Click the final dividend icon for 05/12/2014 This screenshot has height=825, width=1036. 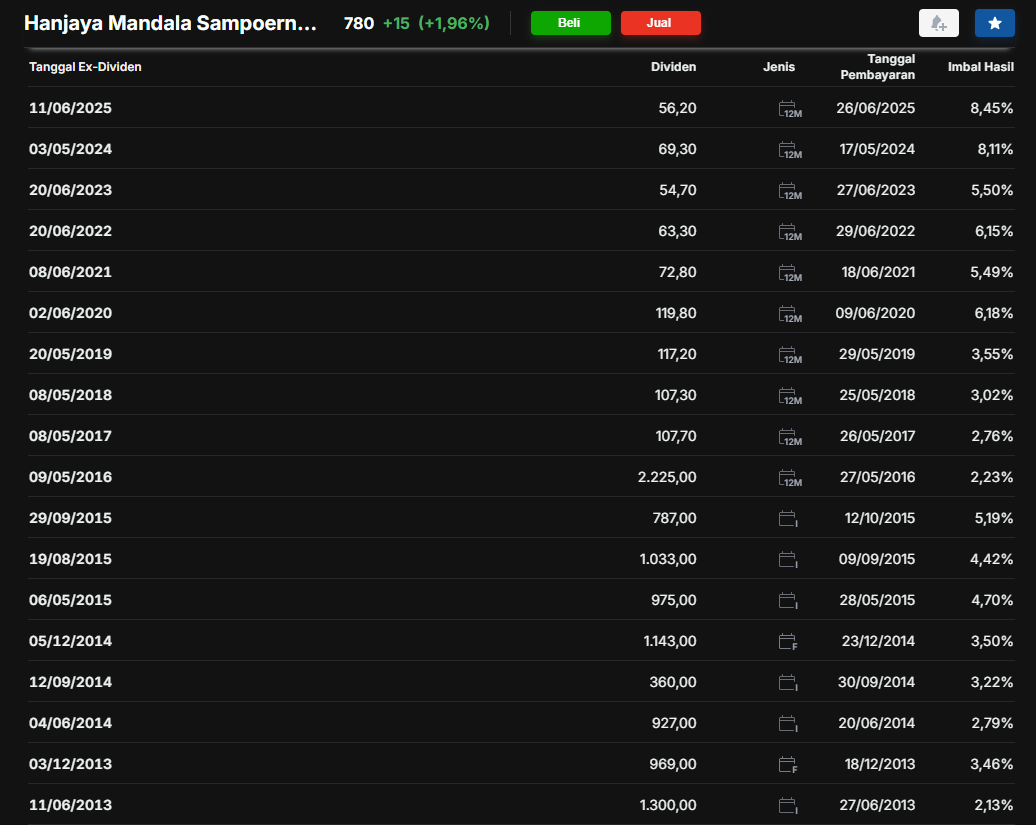[x=788, y=641]
